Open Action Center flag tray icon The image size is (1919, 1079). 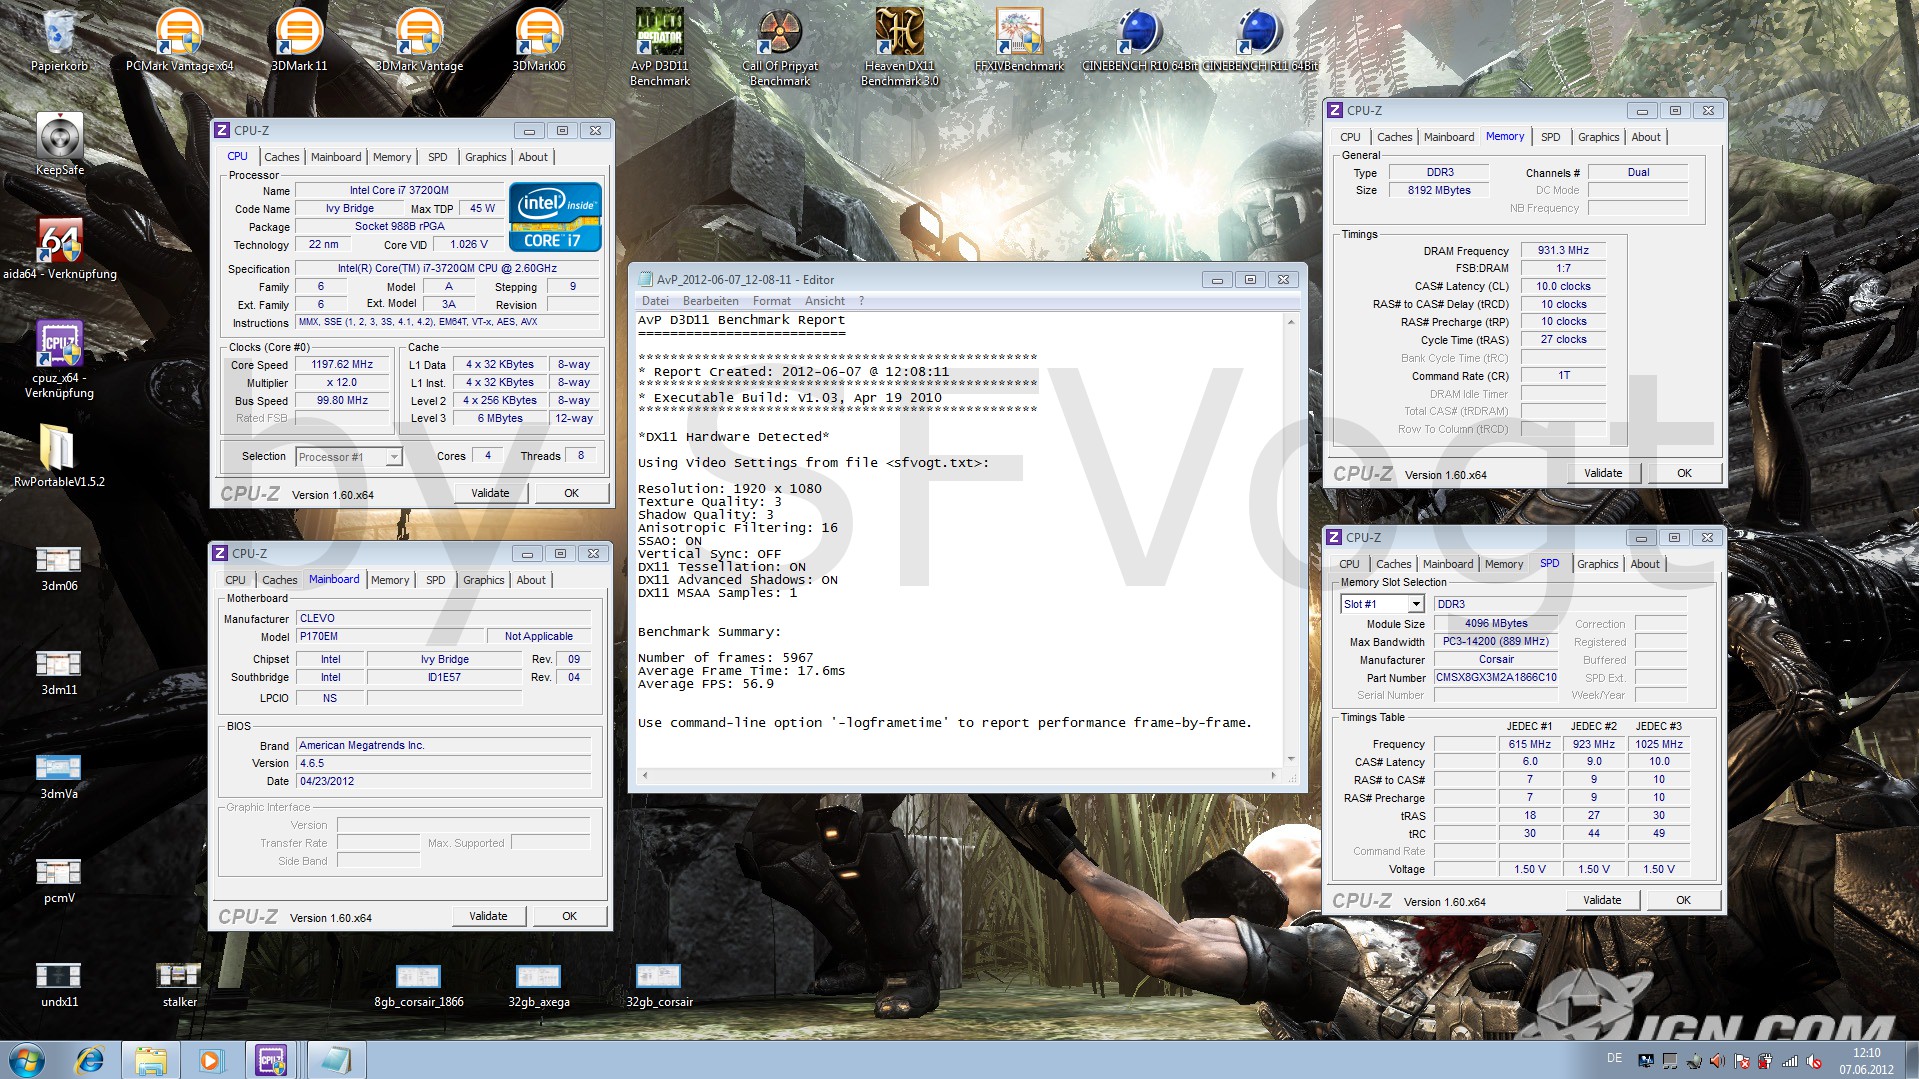tap(1741, 1061)
